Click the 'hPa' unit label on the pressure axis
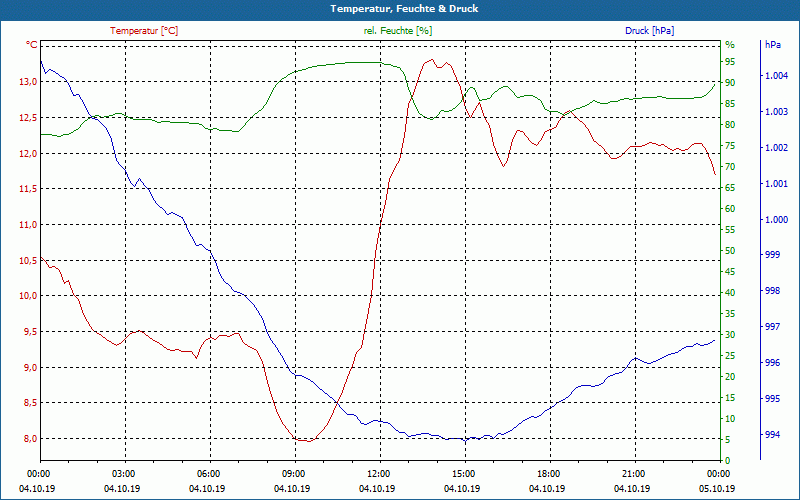The width and height of the screenshot is (800, 500). [773, 45]
